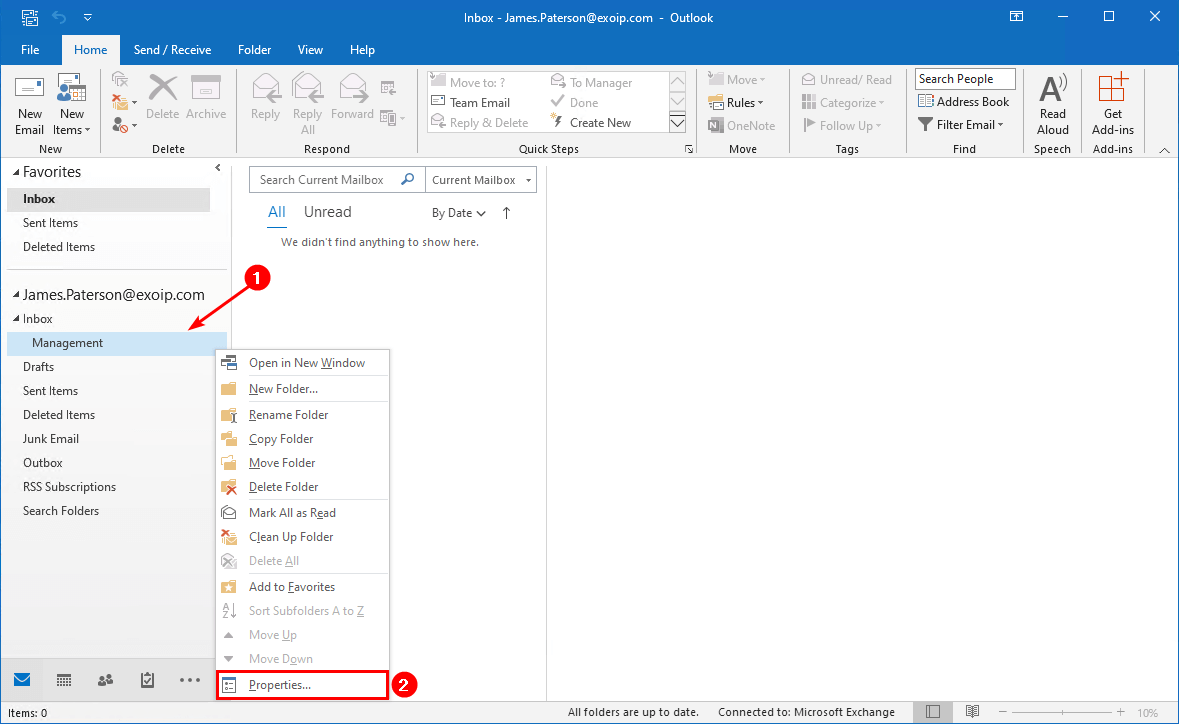Image resolution: width=1179 pixels, height=724 pixels.
Task: Create a New Email
Action: point(29,100)
